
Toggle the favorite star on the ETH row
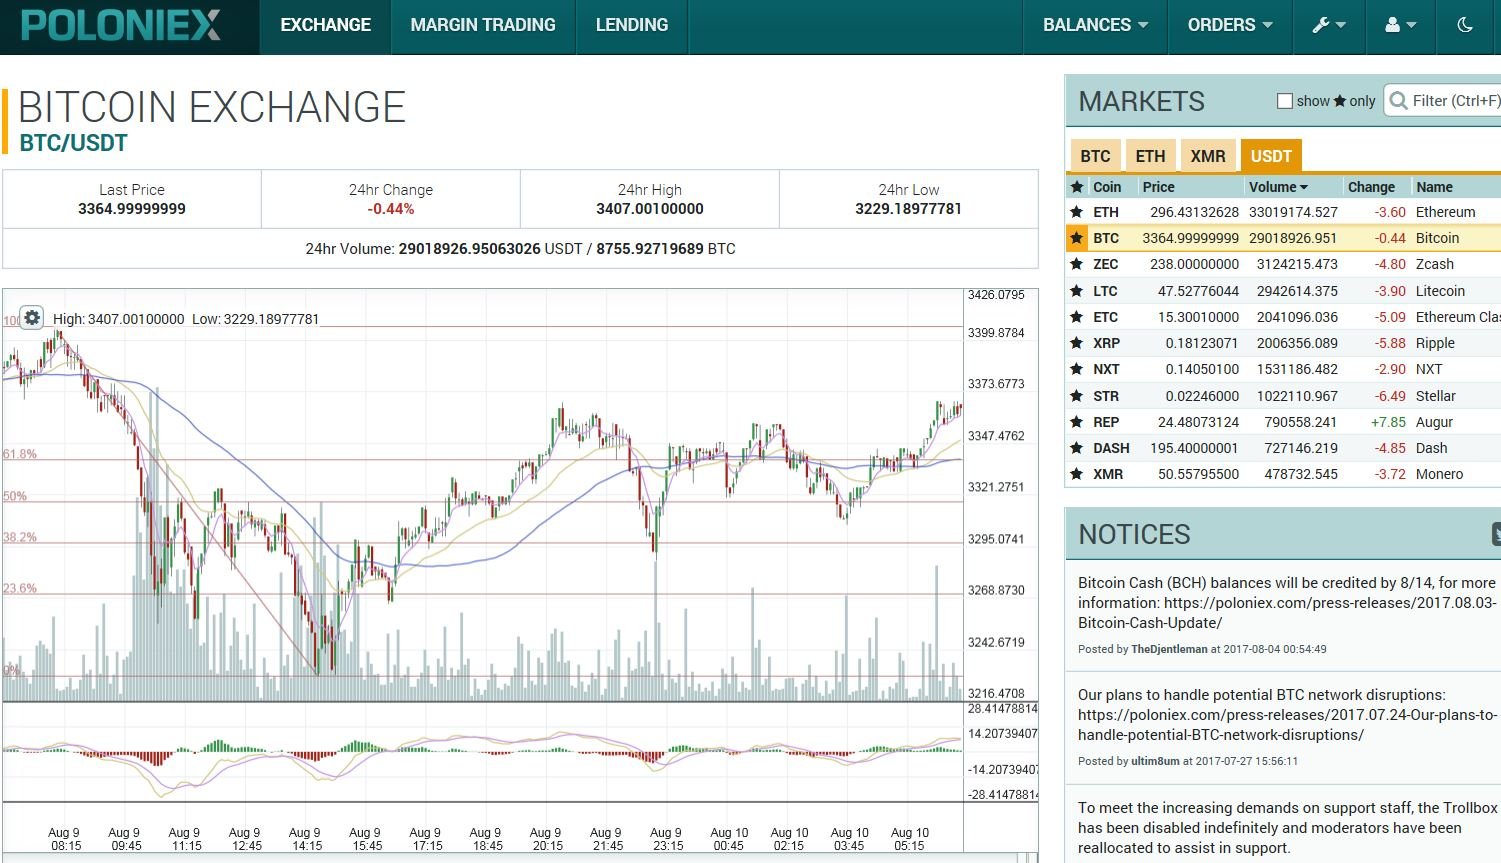tap(1077, 212)
